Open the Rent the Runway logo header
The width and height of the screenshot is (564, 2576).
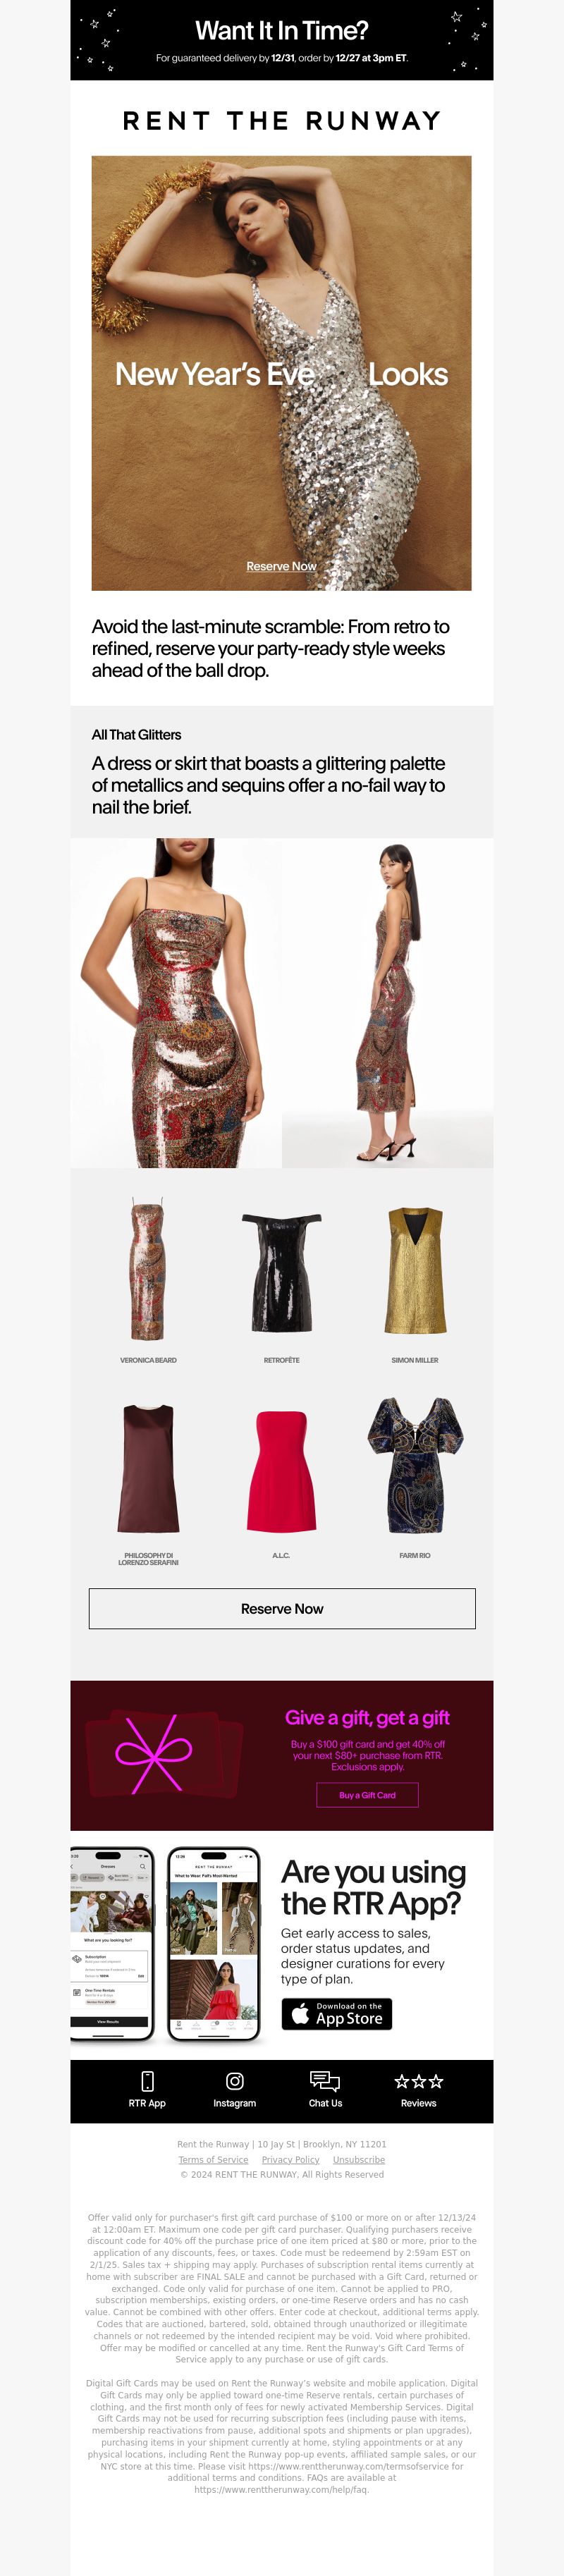pos(282,121)
